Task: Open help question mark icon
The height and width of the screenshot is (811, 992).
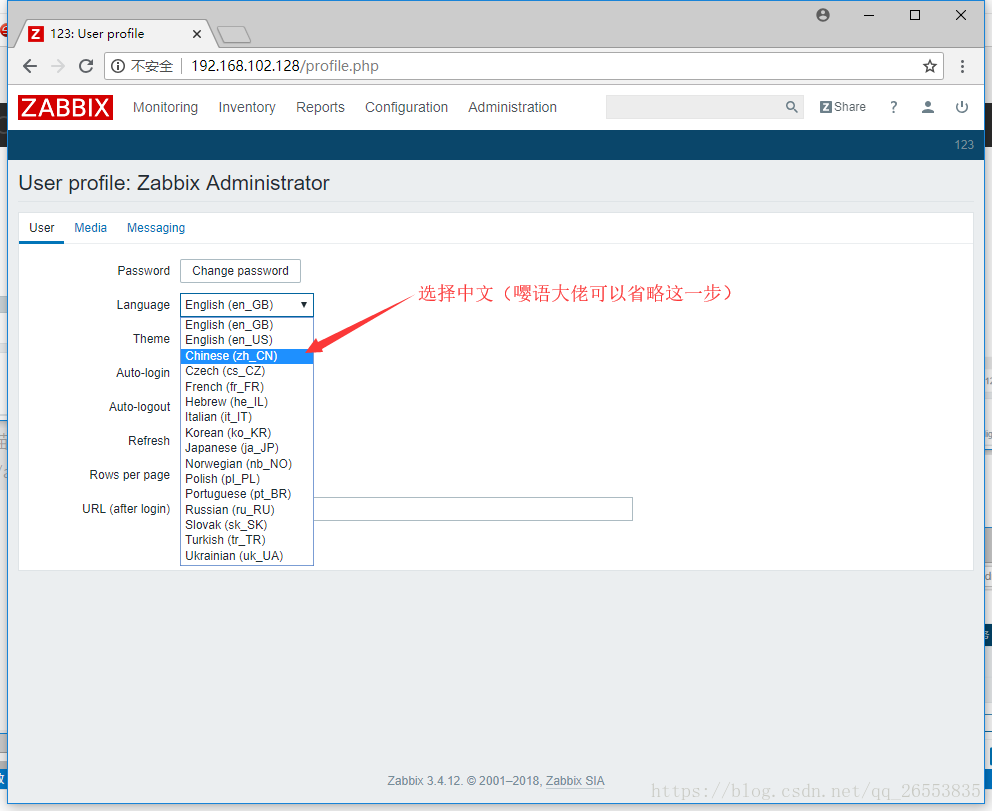Action: [x=893, y=107]
